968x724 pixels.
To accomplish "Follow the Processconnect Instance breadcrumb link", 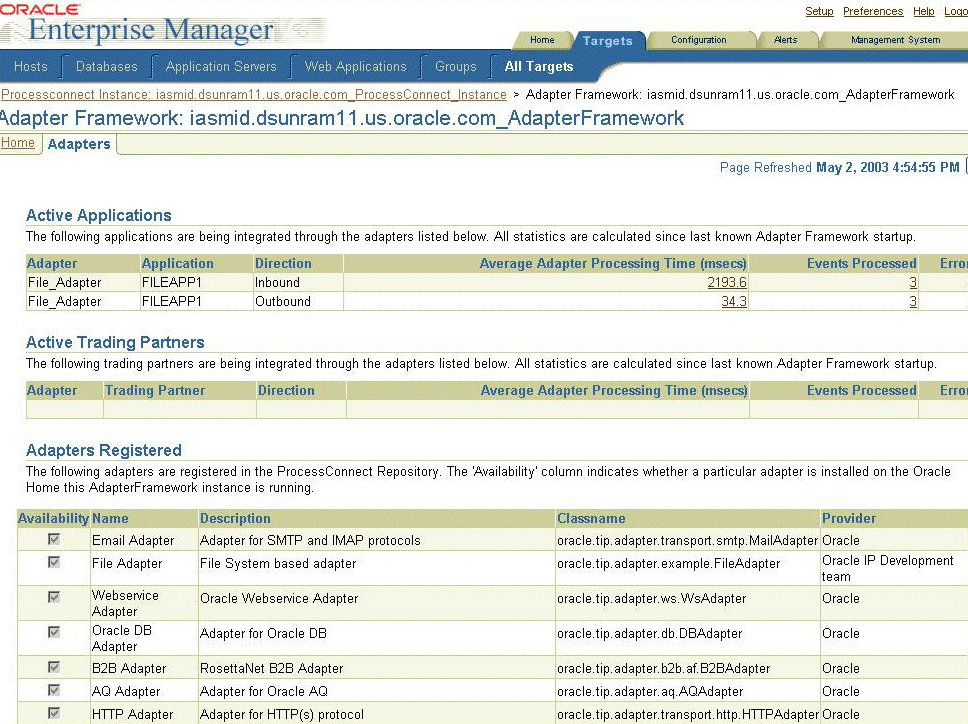I will pos(254,94).
